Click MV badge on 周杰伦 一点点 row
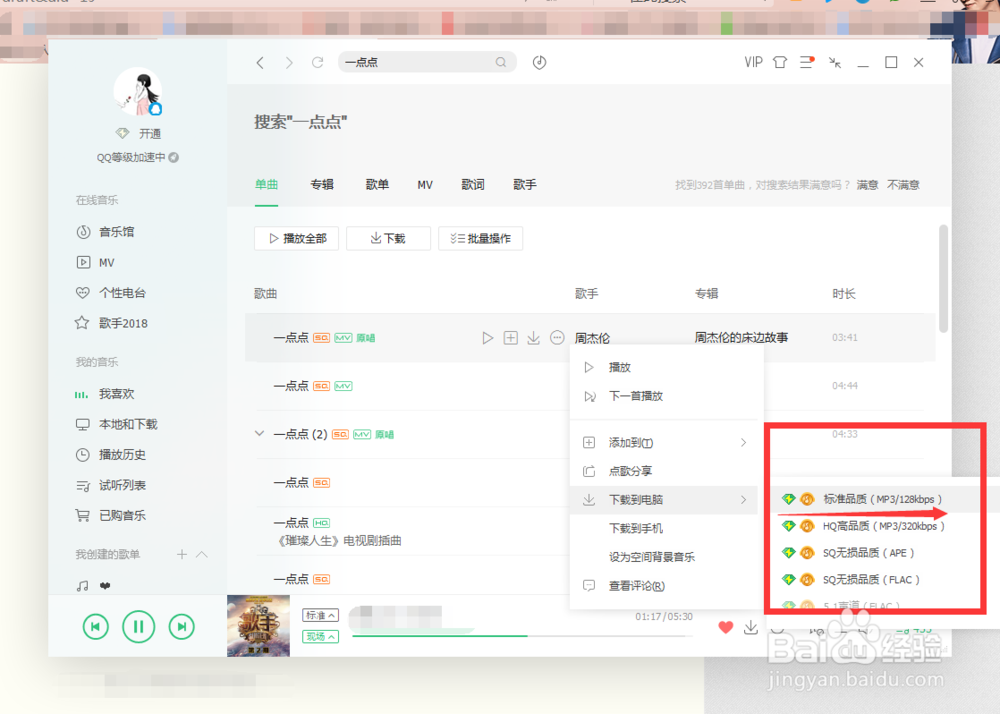1000x714 pixels. point(343,338)
